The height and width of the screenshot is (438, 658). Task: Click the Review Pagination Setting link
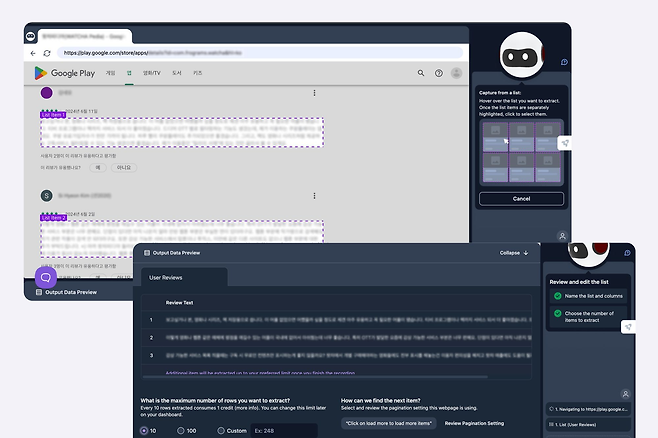tap(474, 424)
